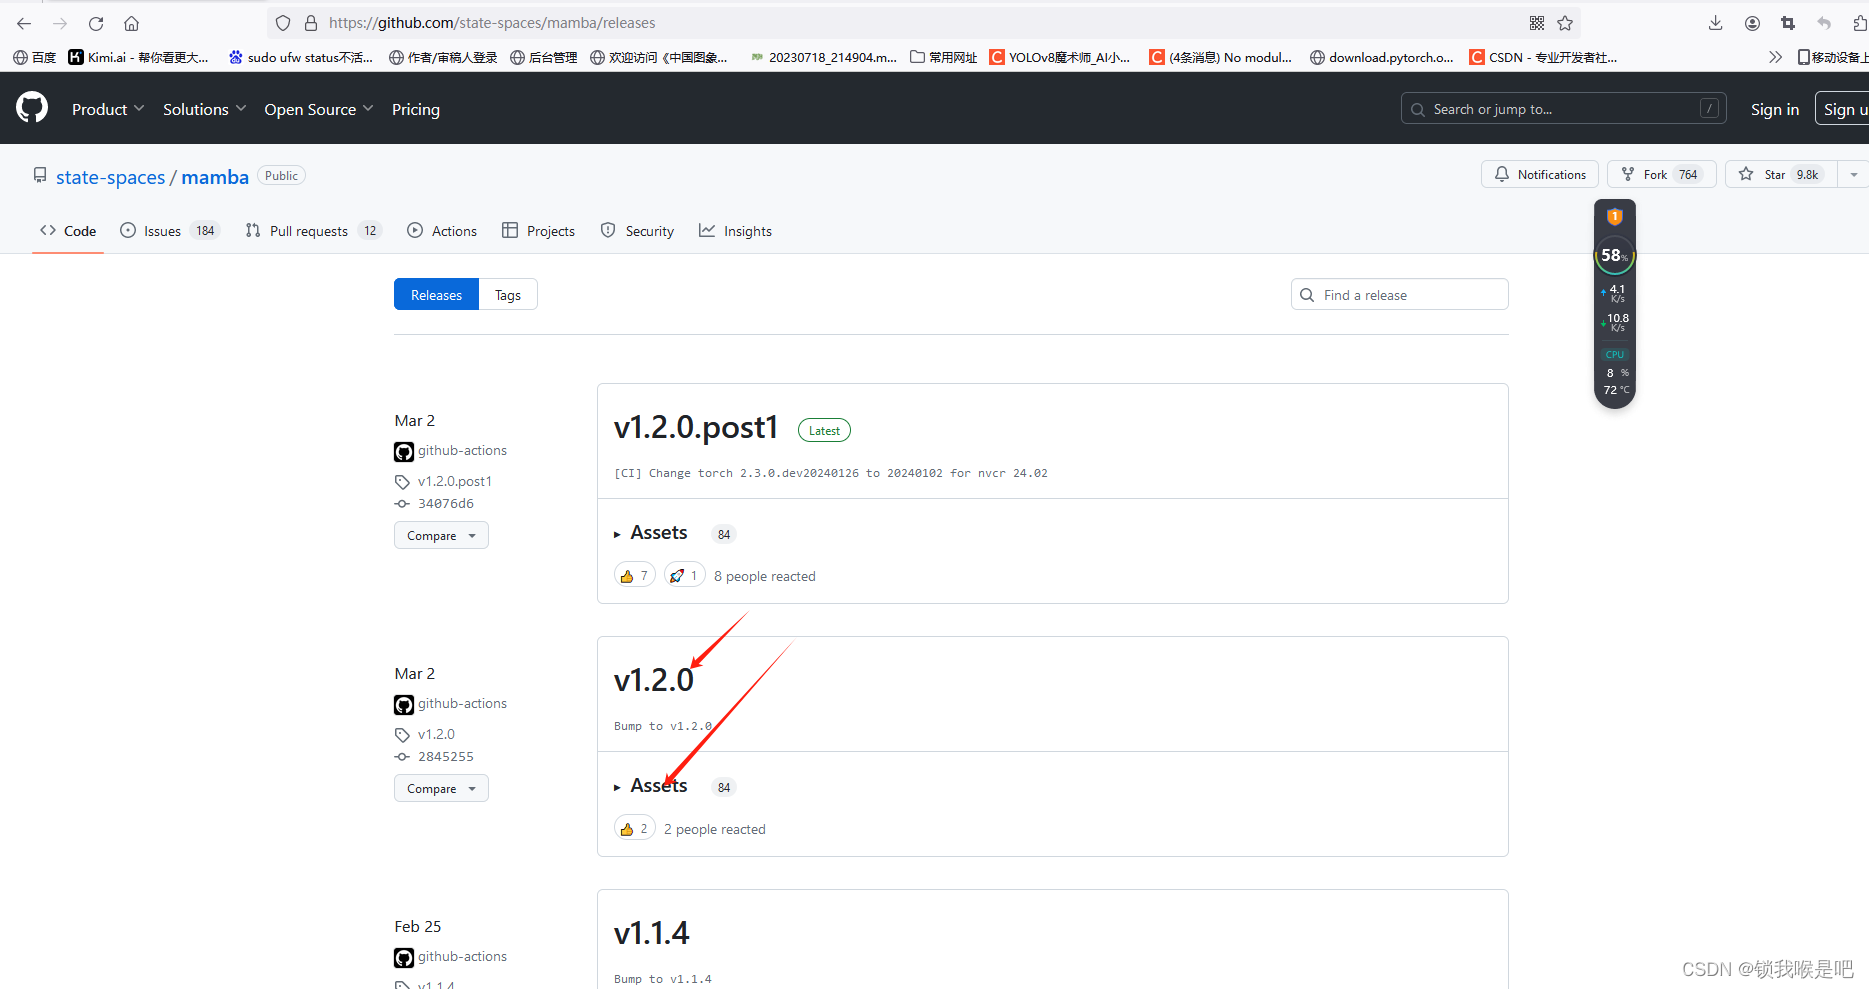
Task: Open the Star button dropdown arrow
Action: pos(1853,174)
